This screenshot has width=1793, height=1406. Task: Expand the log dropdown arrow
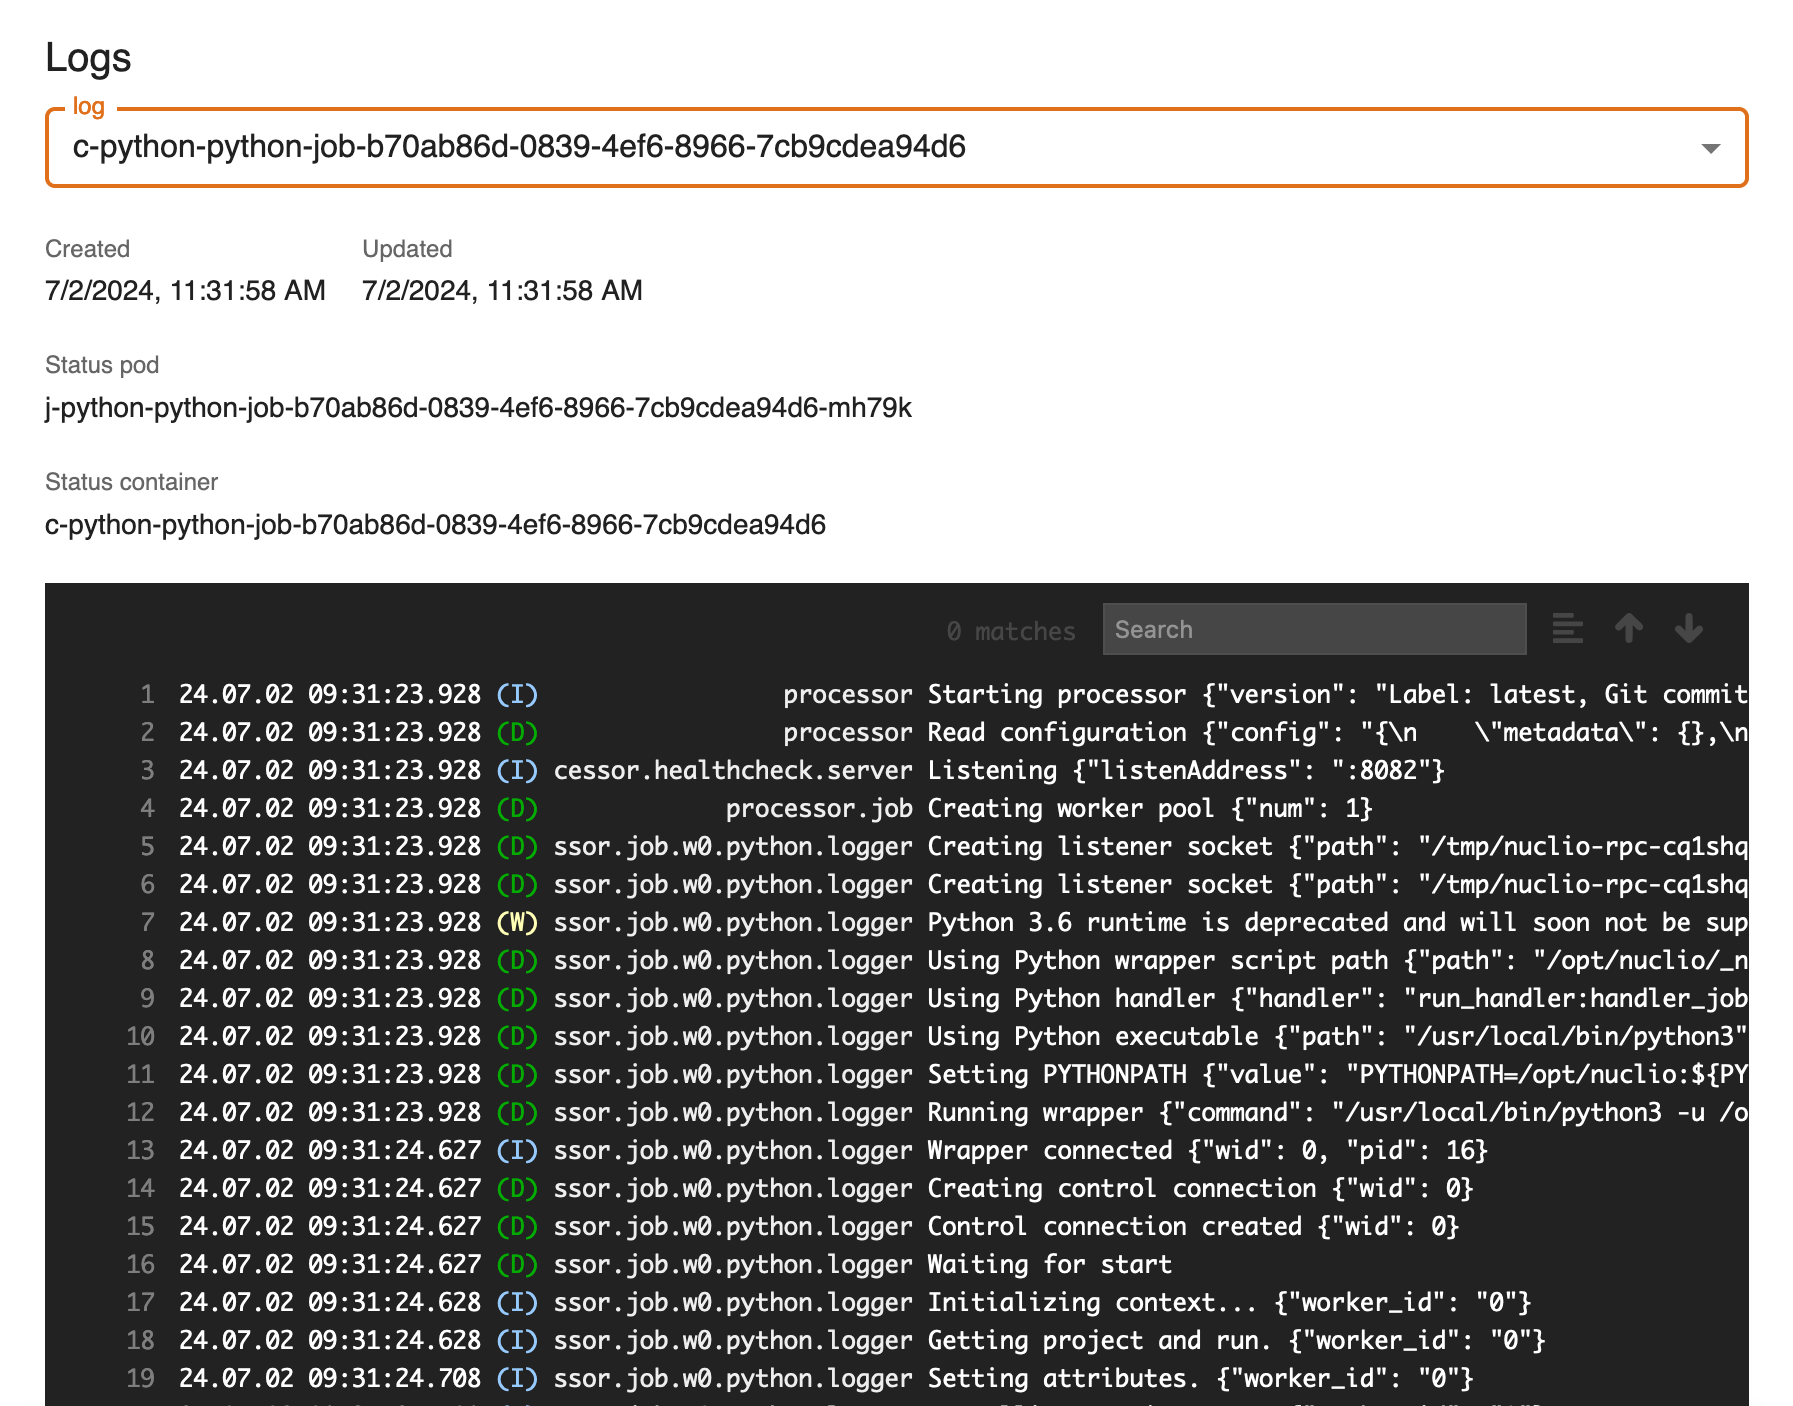point(1710,148)
